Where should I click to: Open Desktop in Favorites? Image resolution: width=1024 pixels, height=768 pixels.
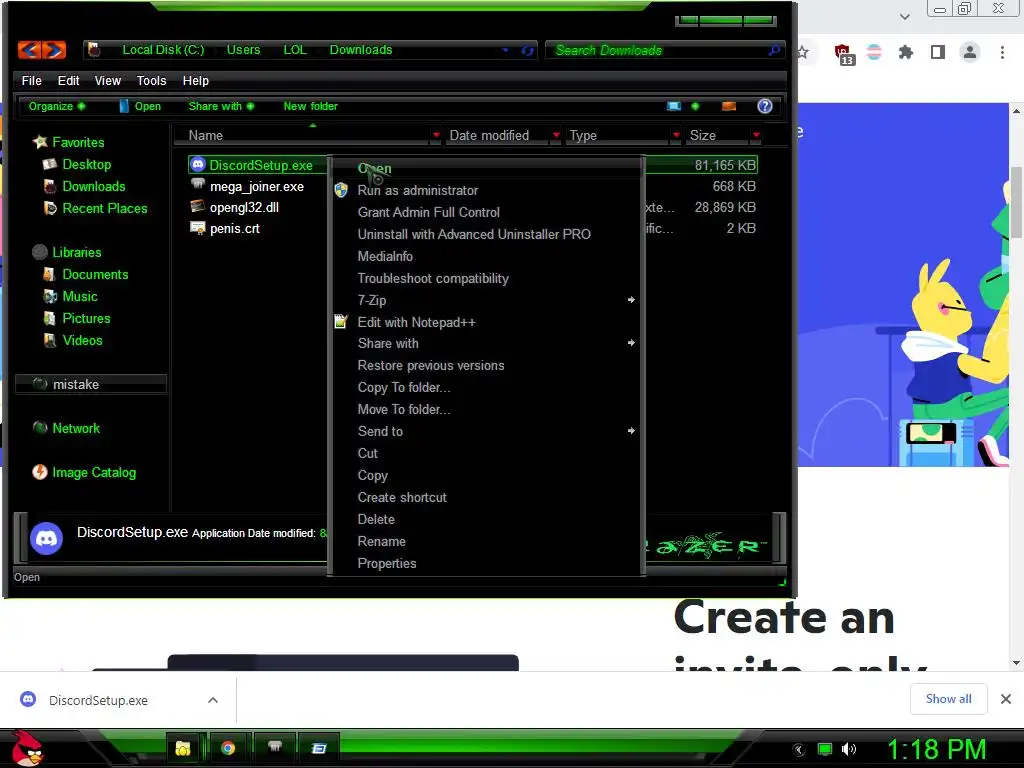(87, 164)
